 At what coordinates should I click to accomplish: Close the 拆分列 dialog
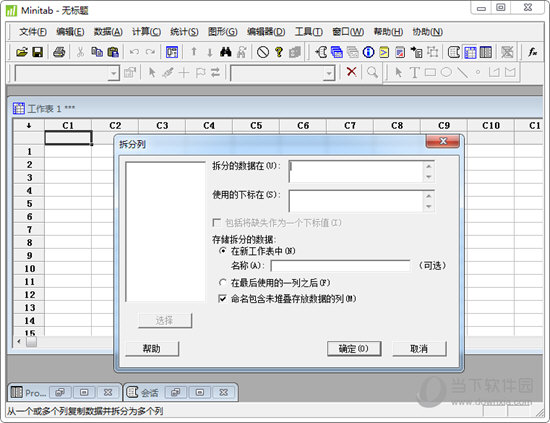click(443, 141)
